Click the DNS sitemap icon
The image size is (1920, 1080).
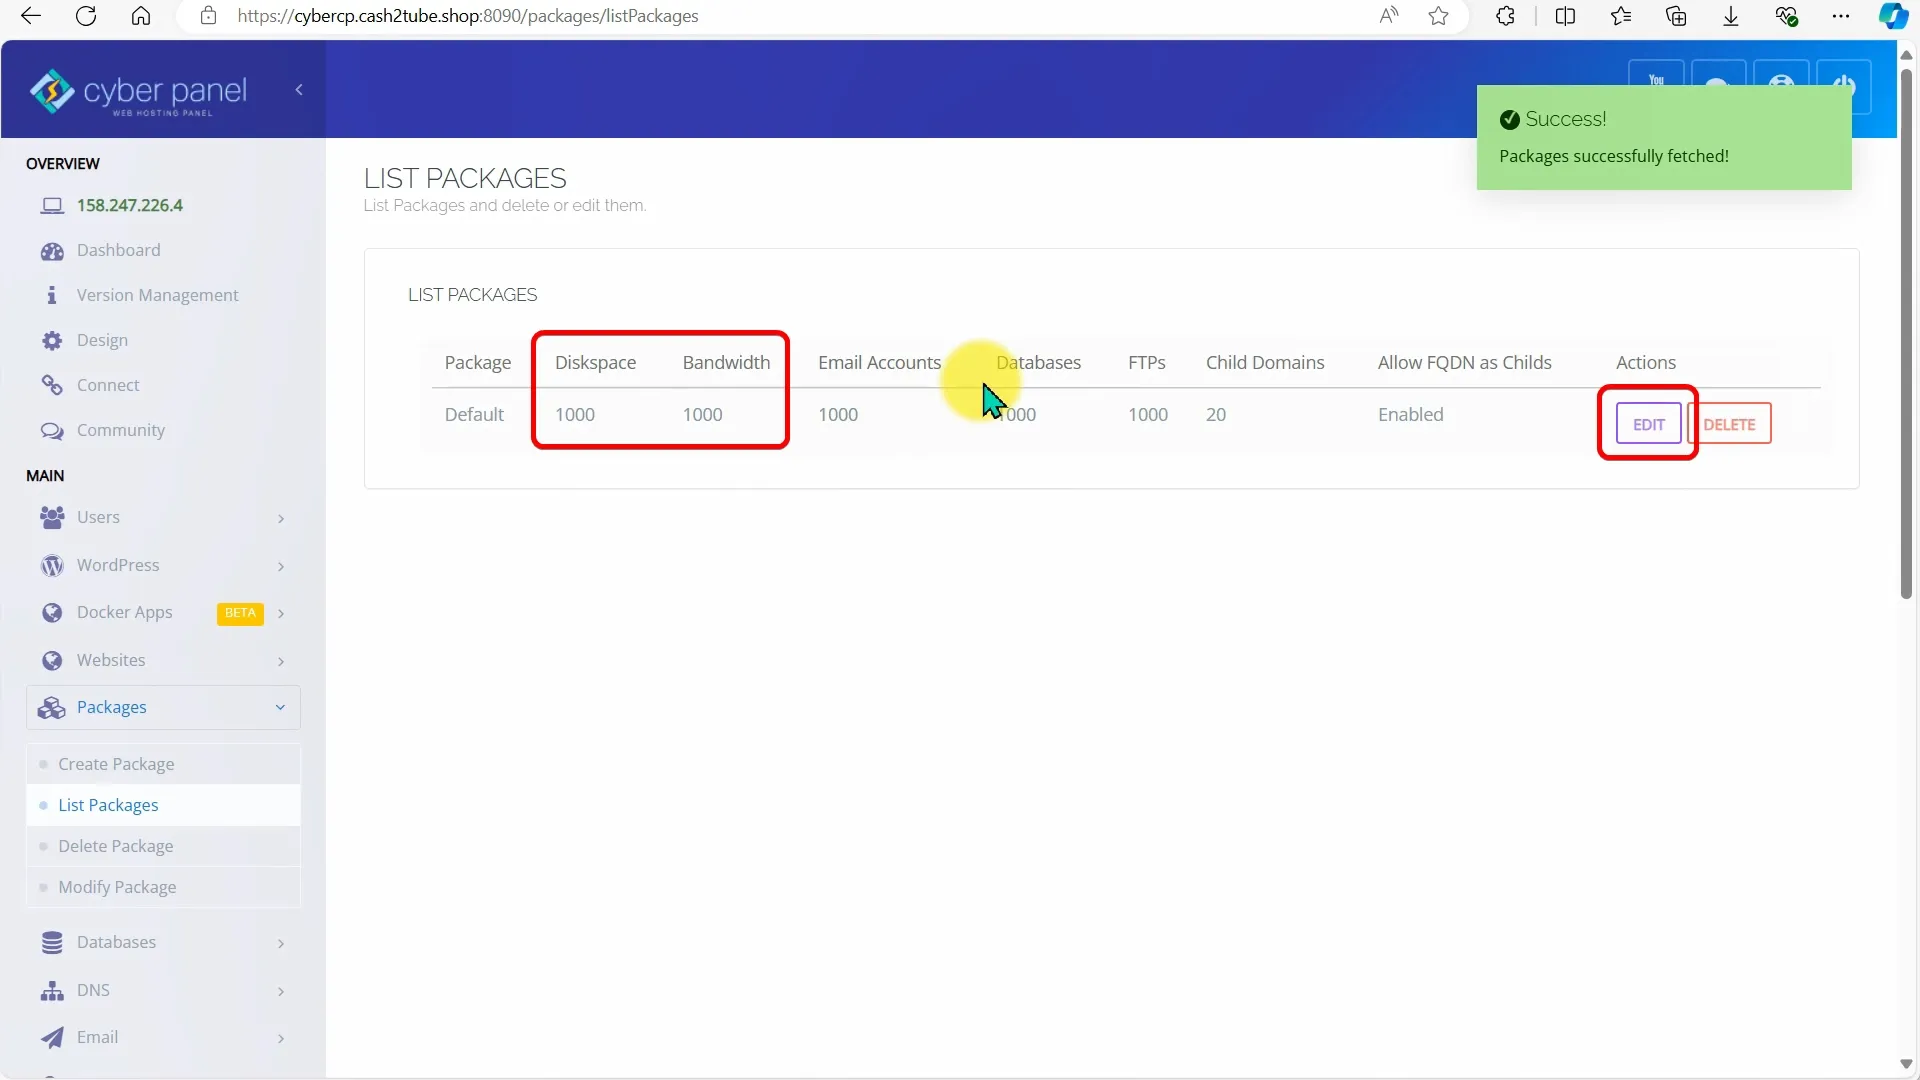tap(52, 991)
